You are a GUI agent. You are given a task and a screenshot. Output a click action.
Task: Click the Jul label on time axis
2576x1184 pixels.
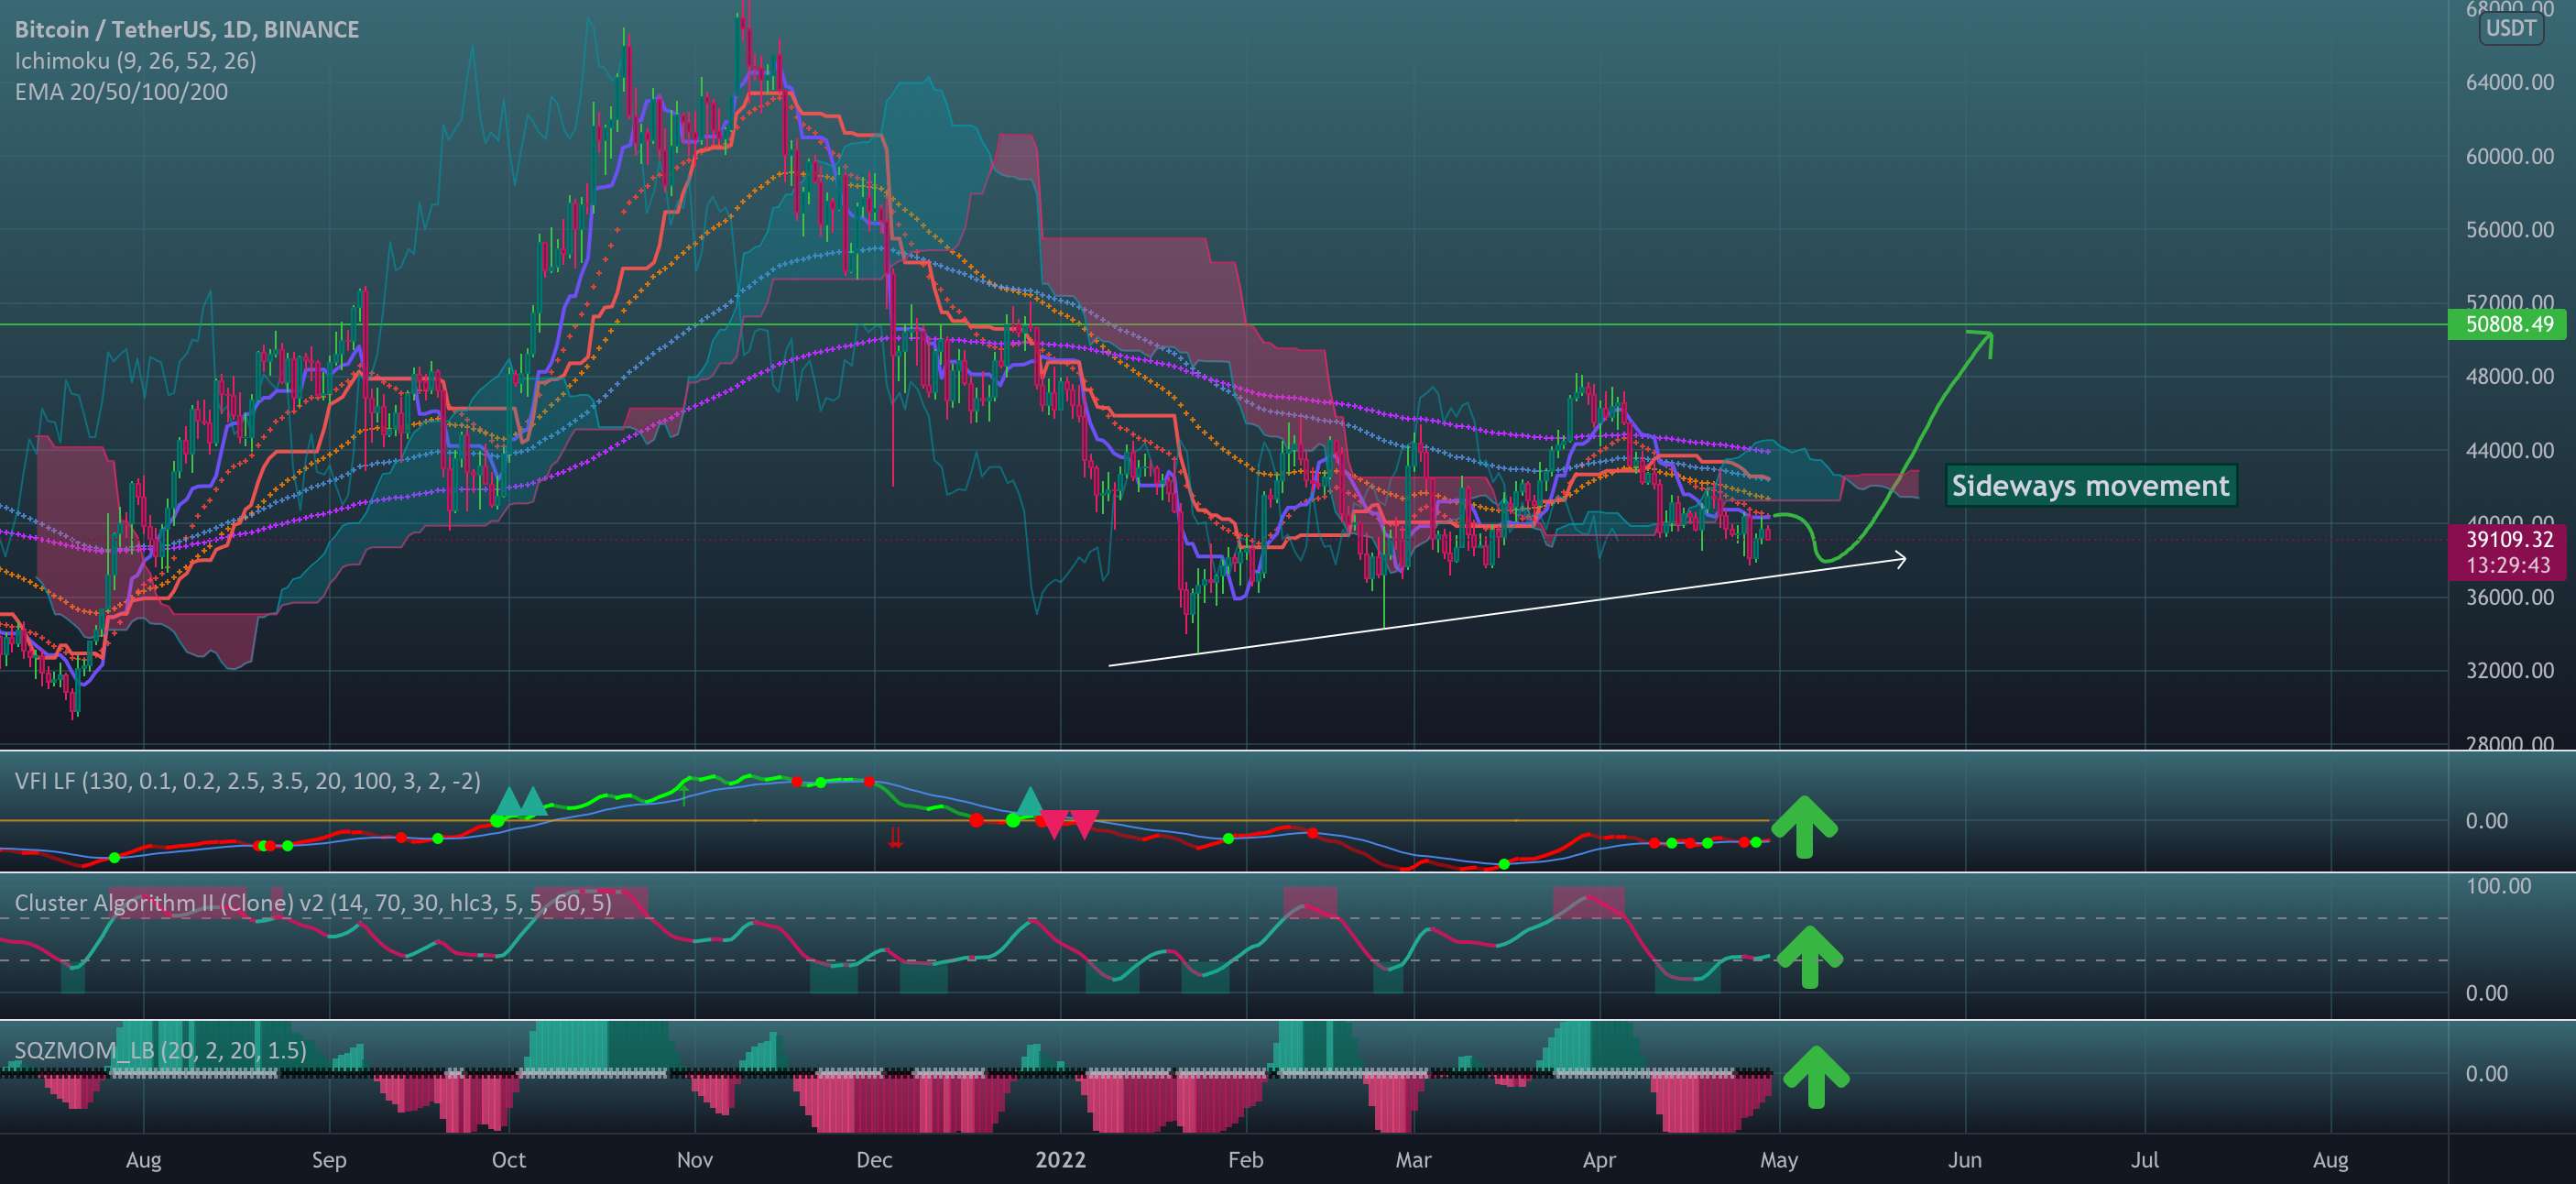click(2145, 1160)
